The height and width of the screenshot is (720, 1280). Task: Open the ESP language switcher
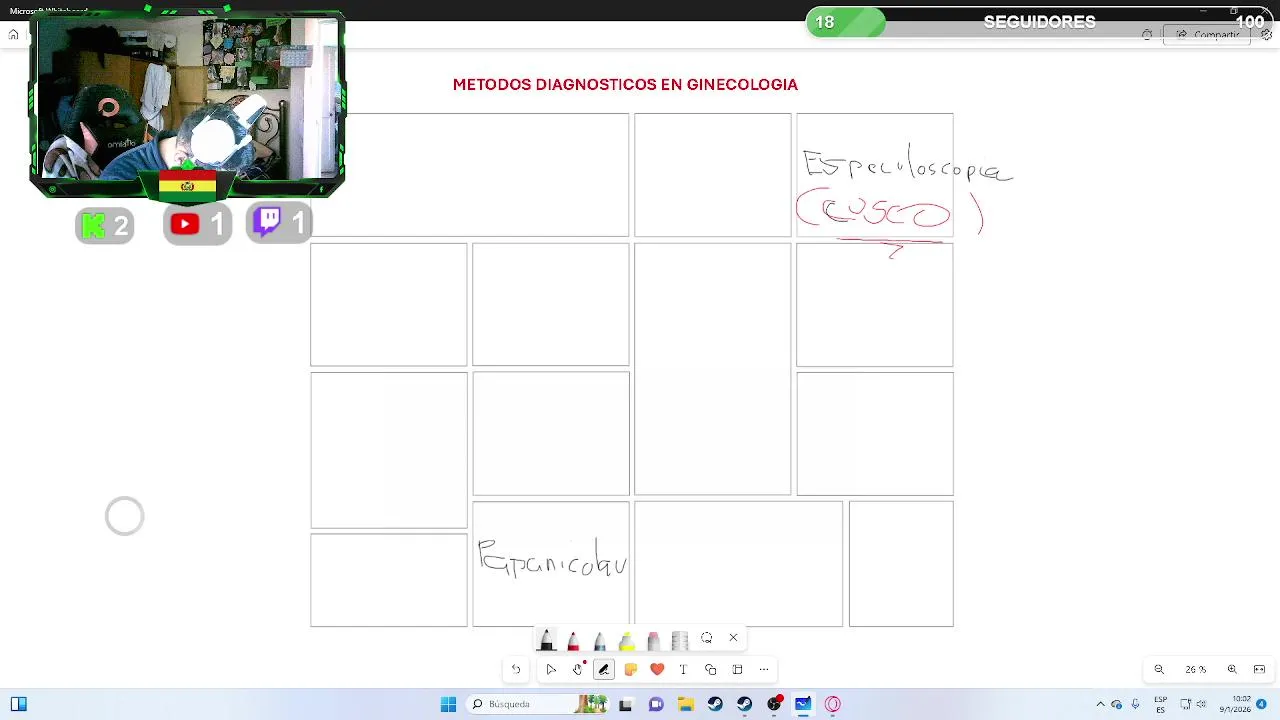(x=1161, y=704)
